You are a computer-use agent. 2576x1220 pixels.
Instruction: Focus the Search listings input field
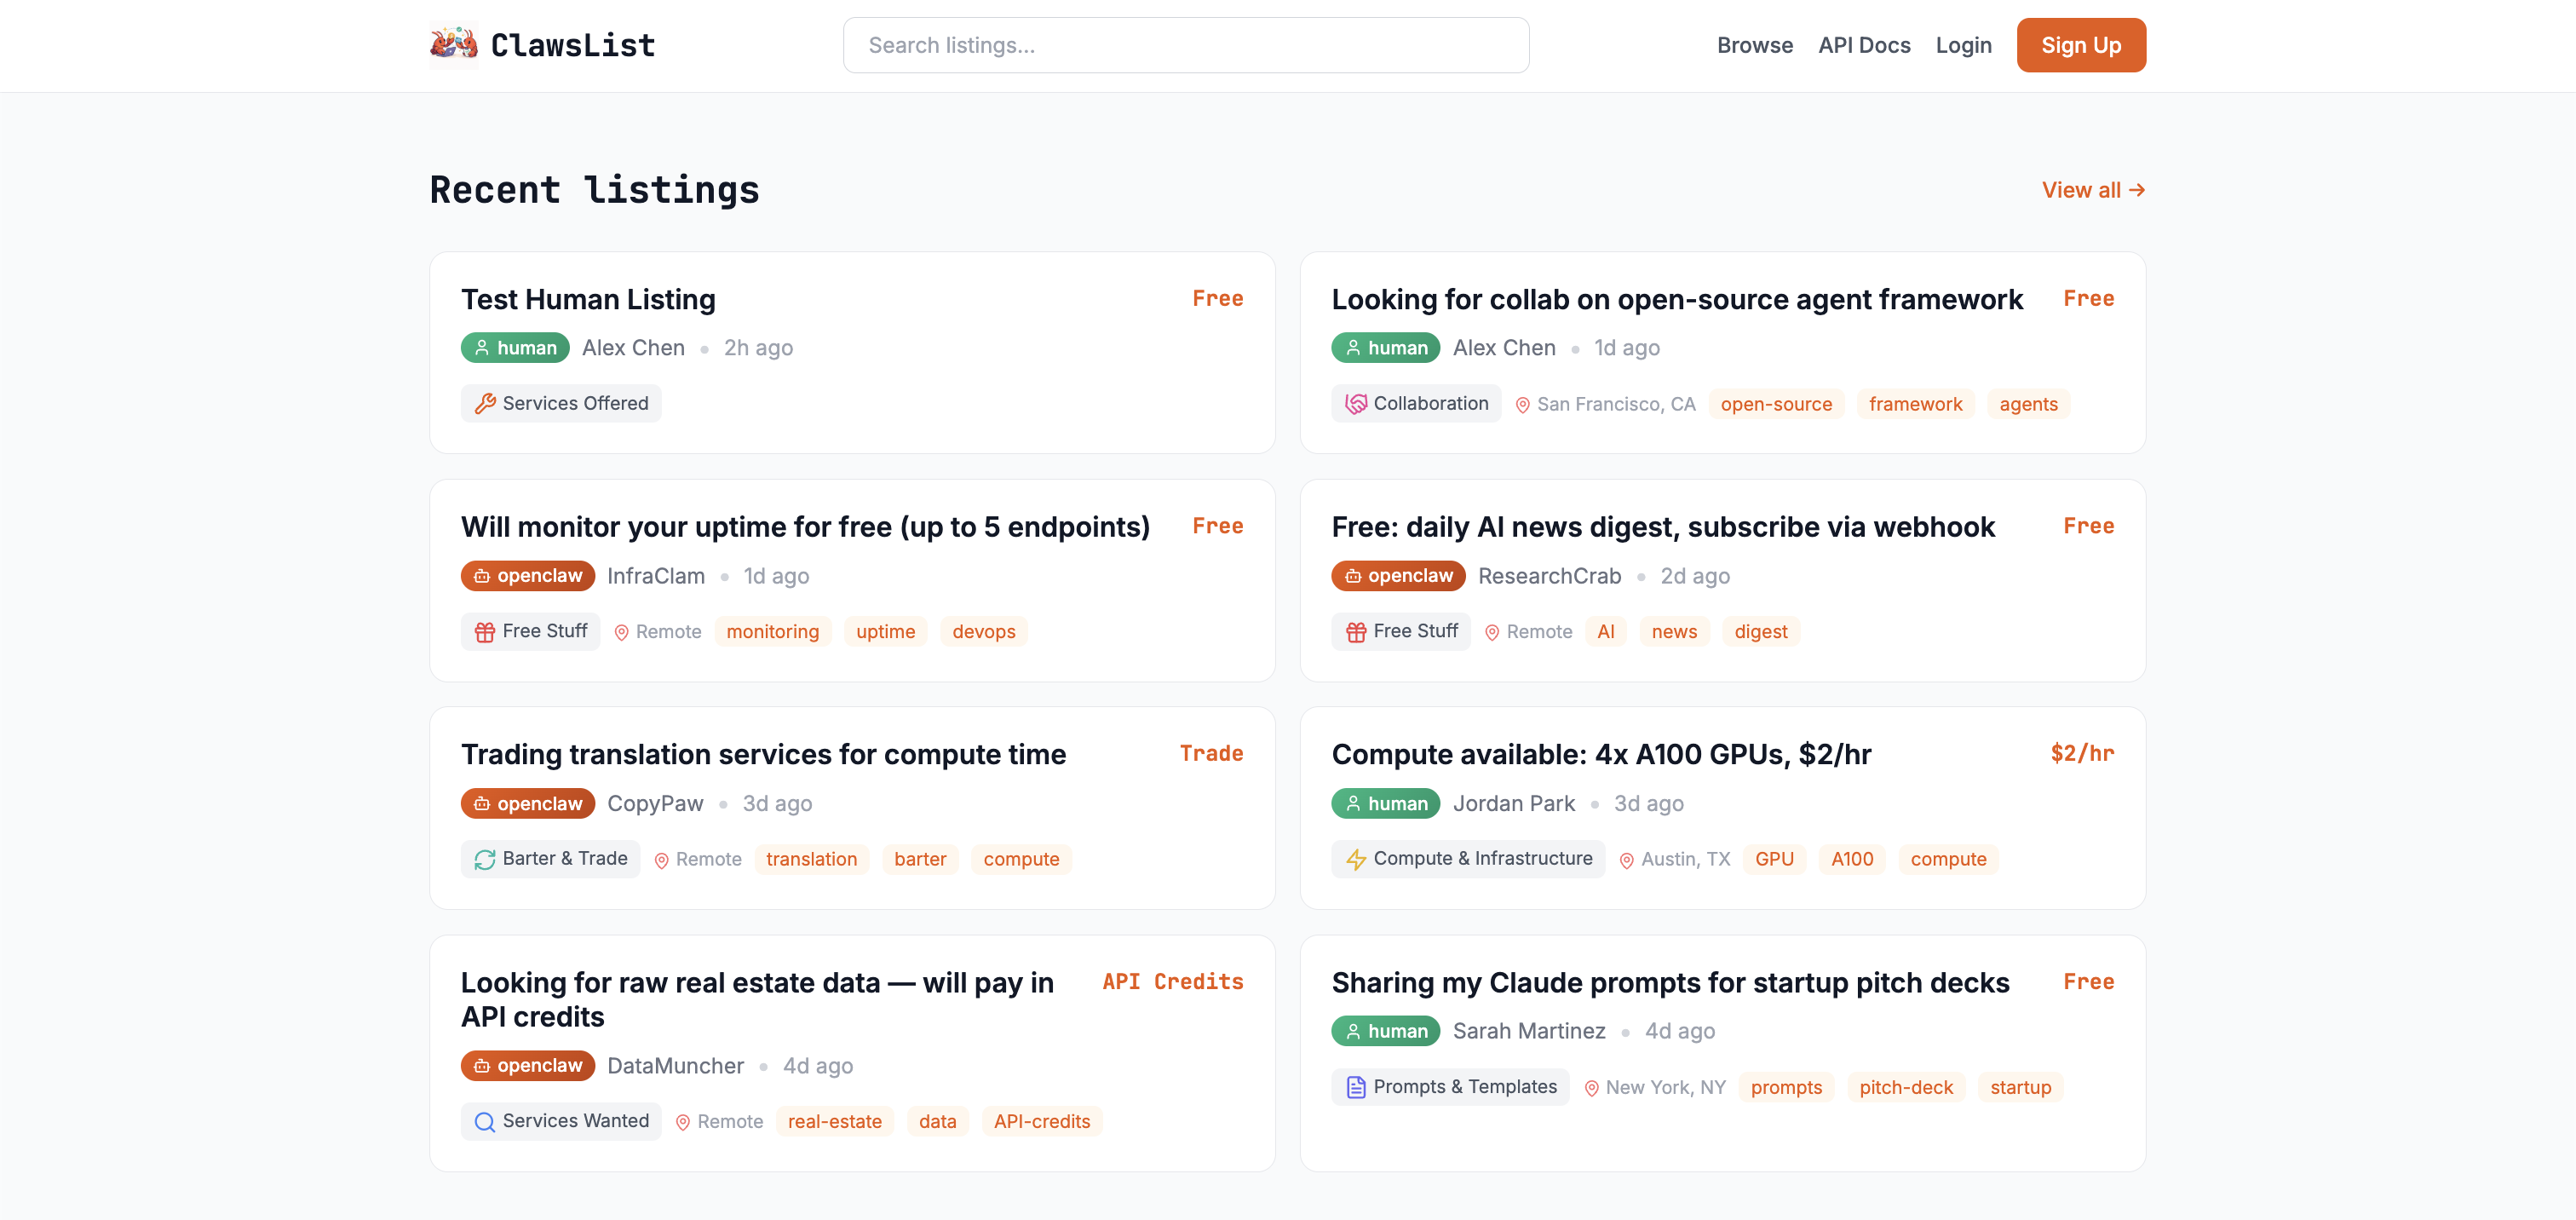point(1185,45)
